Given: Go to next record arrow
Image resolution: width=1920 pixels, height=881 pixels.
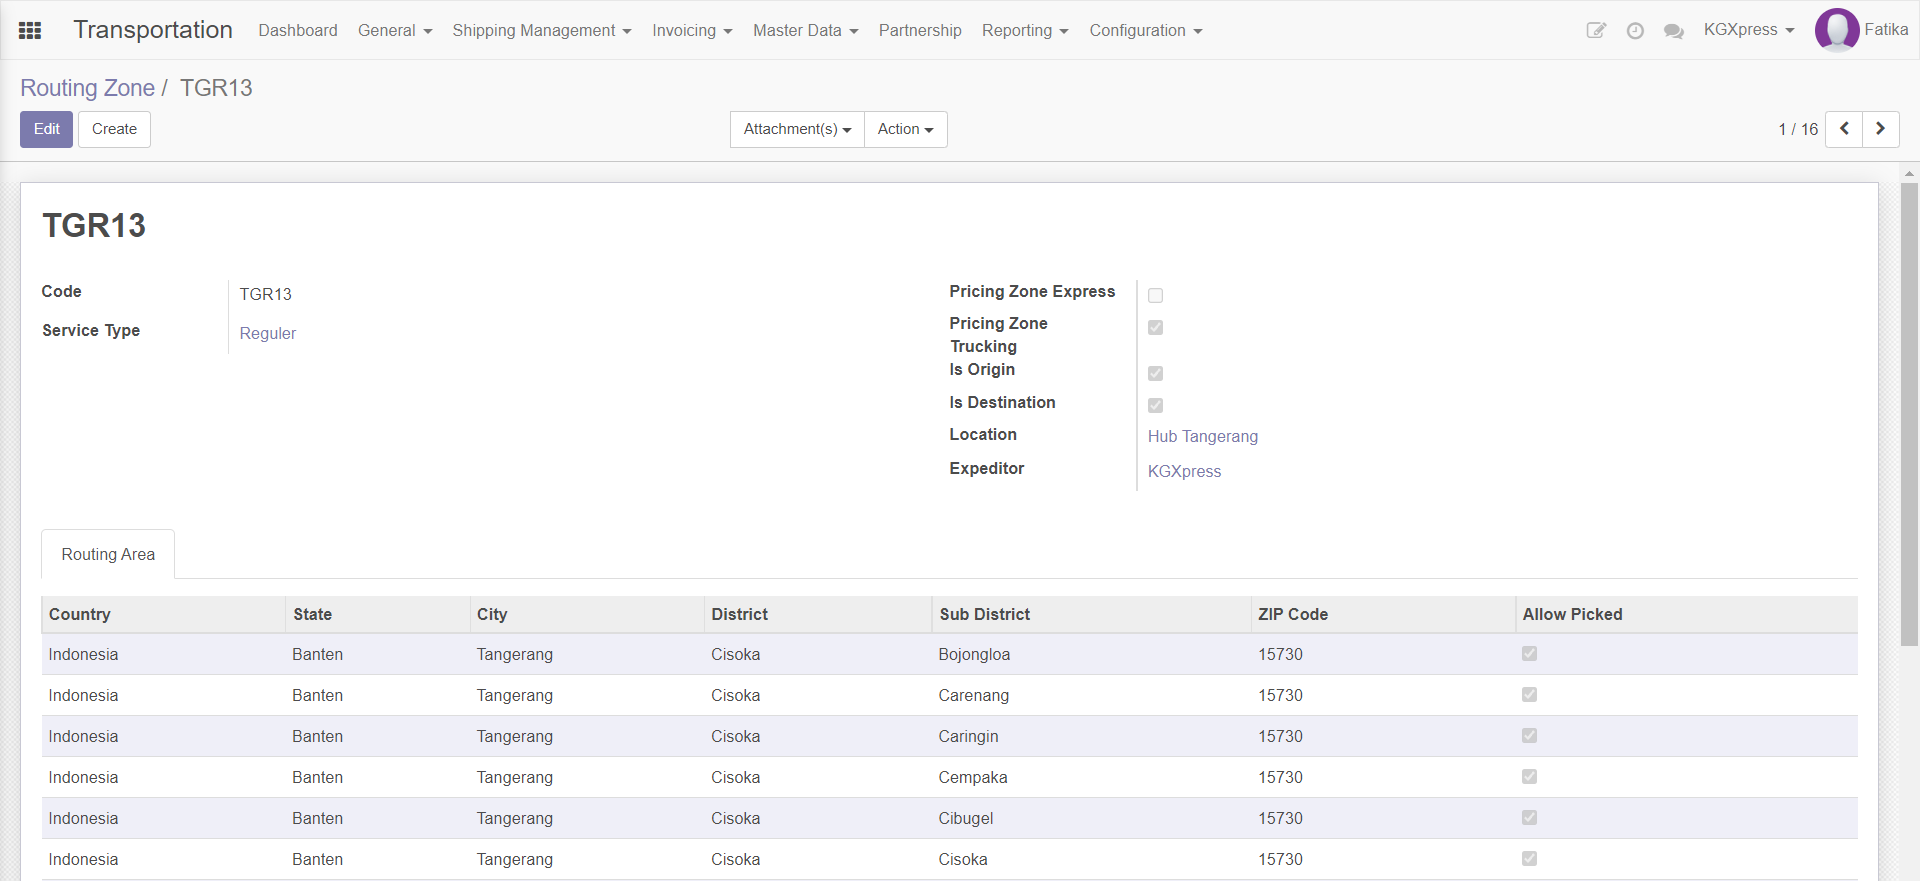Looking at the screenshot, I should point(1881,129).
